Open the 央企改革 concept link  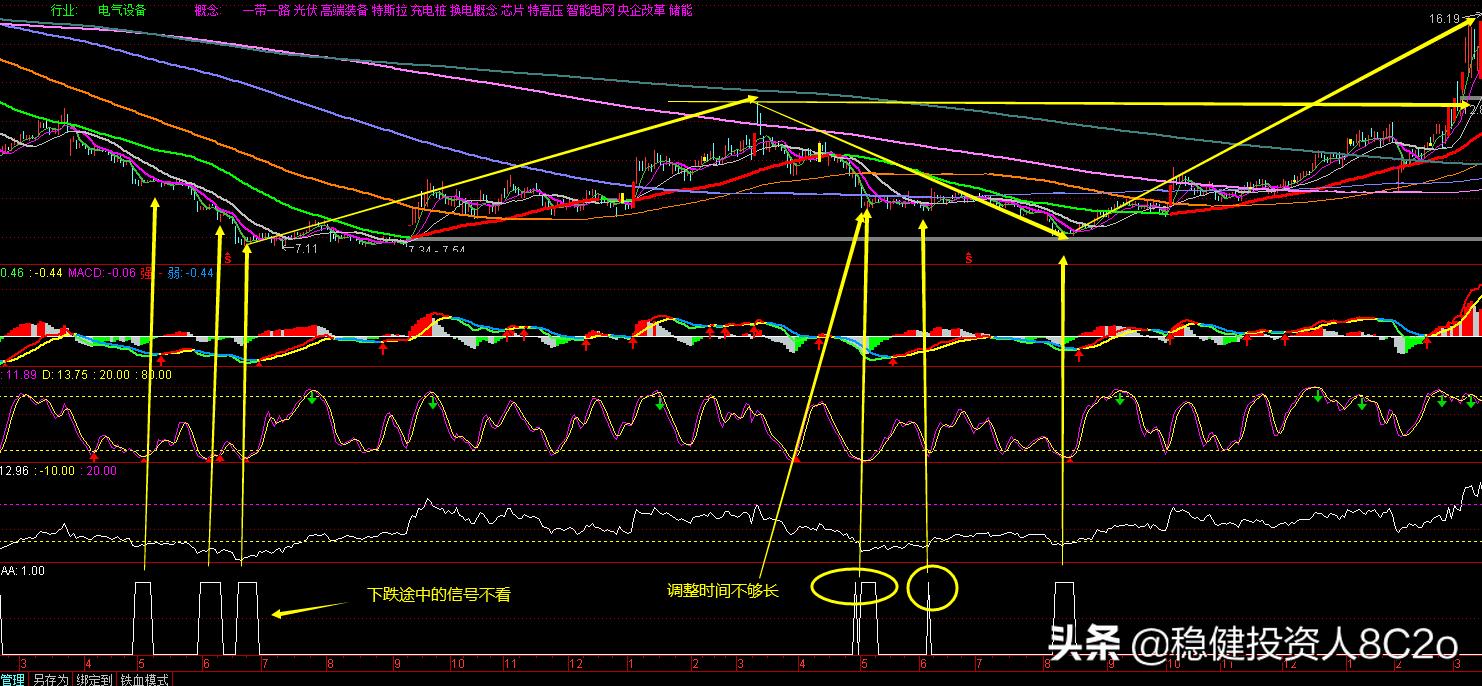tap(641, 10)
